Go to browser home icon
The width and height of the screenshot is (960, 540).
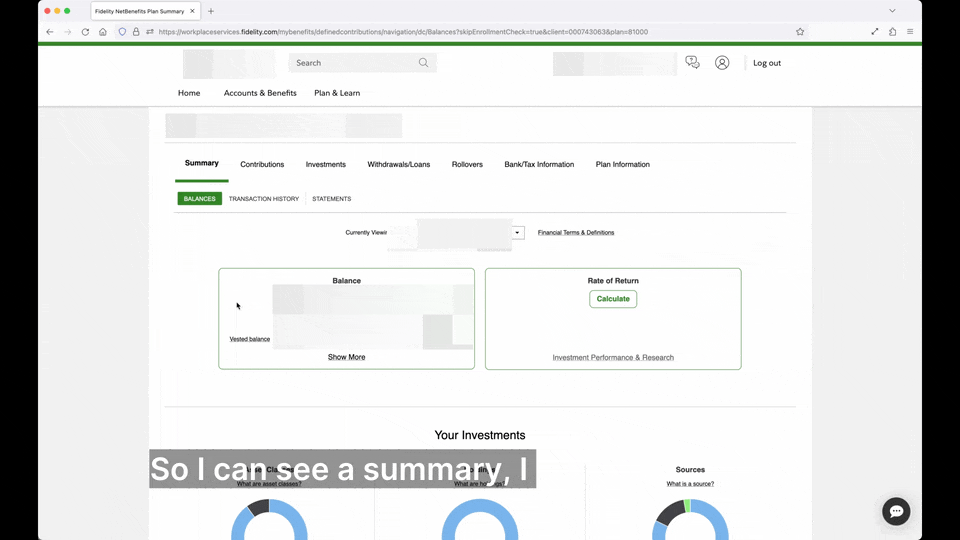pyautogui.click(x=103, y=32)
